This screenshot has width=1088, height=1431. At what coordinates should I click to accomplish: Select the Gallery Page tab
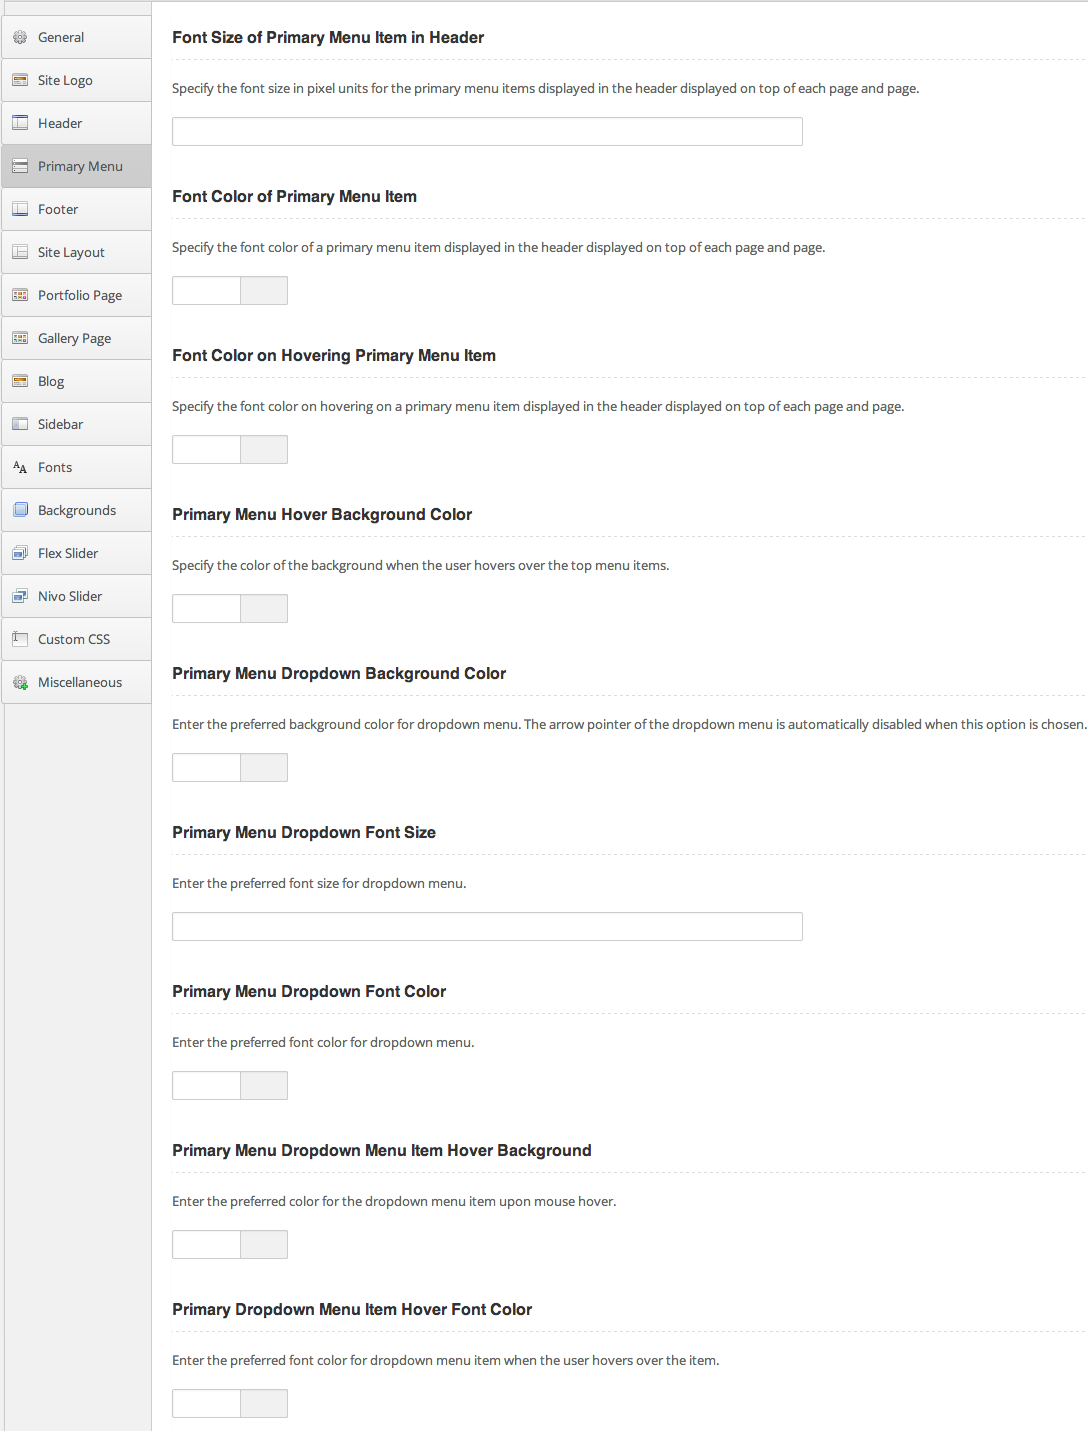(x=74, y=338)
